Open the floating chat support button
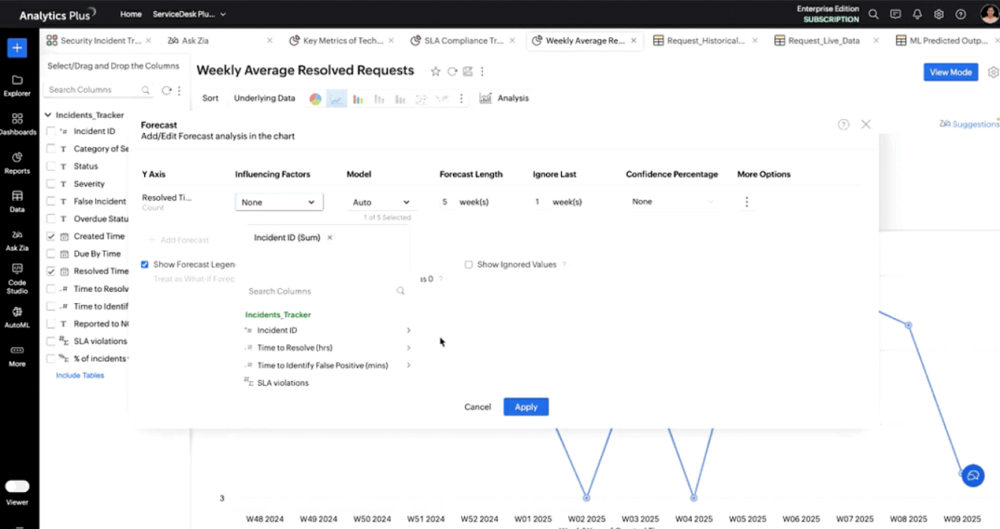Viewport: 1000px width, 529px height. pos(973,475)
